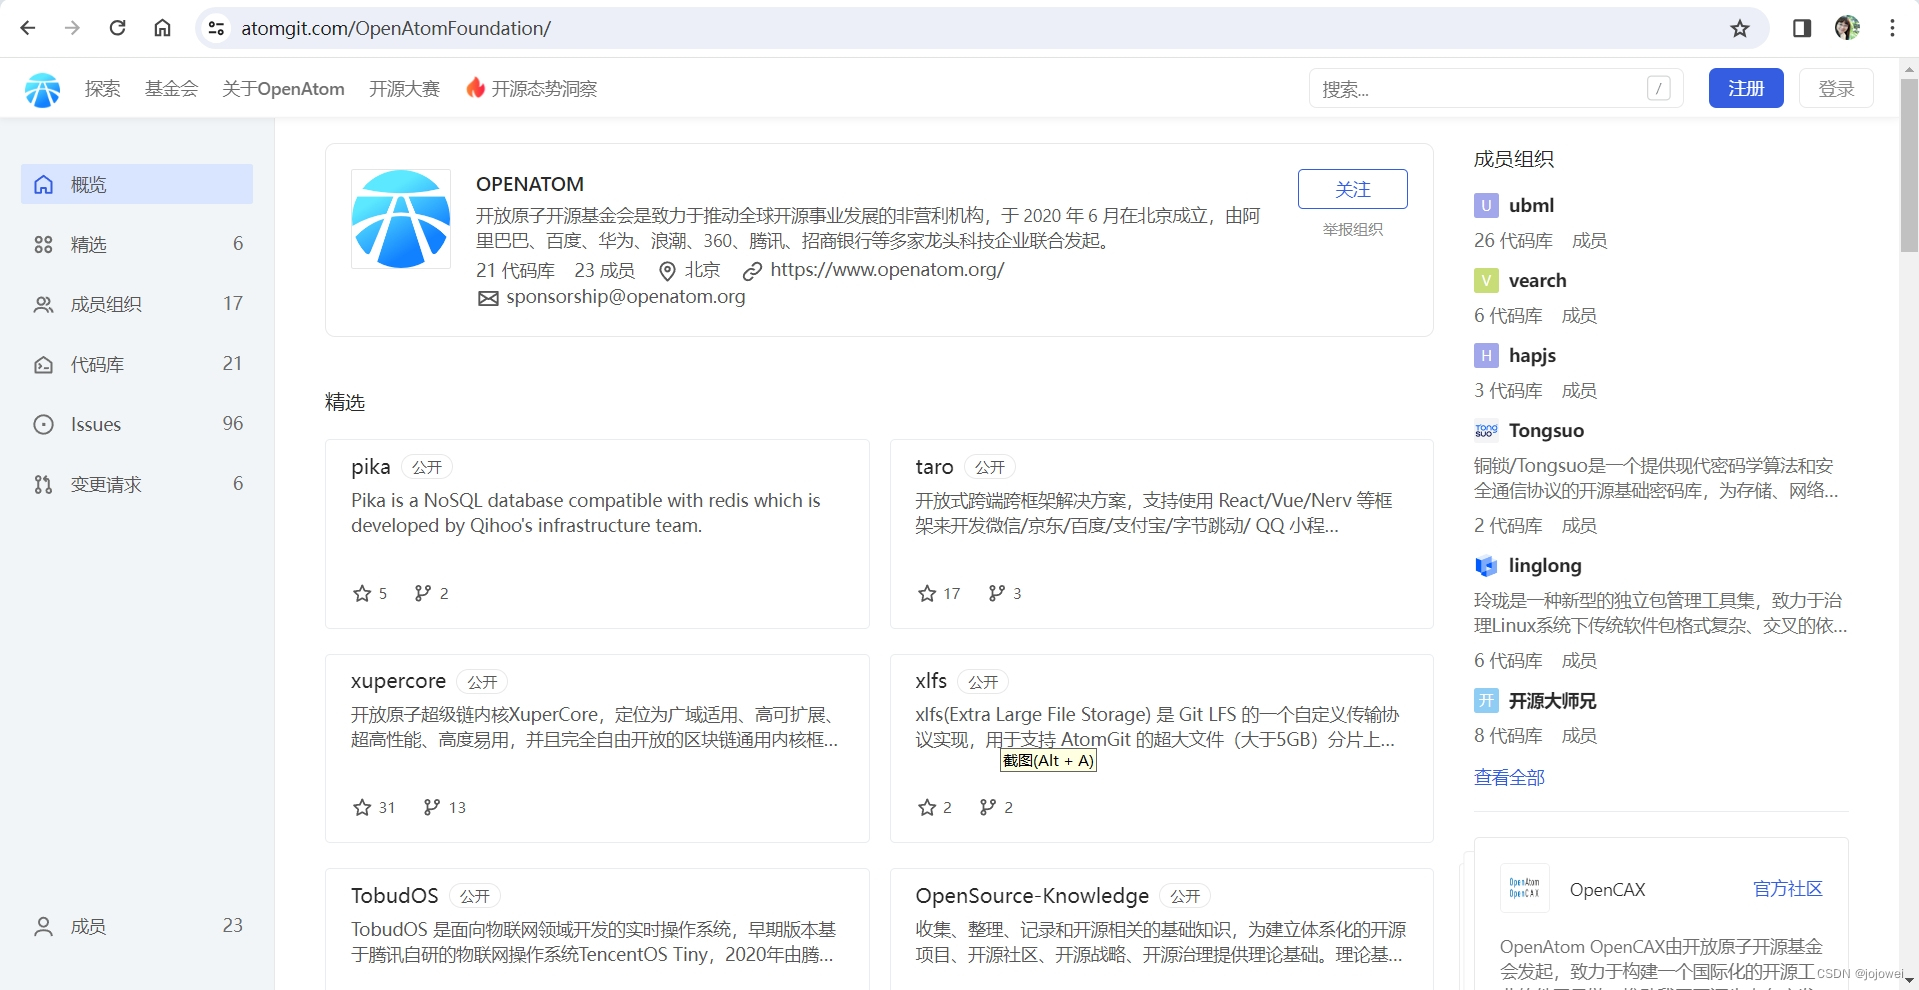The height and width of the screenshot is (990, 1919).
Task: Select the Issues sidebar tab
Action: [x=137, y=424]
